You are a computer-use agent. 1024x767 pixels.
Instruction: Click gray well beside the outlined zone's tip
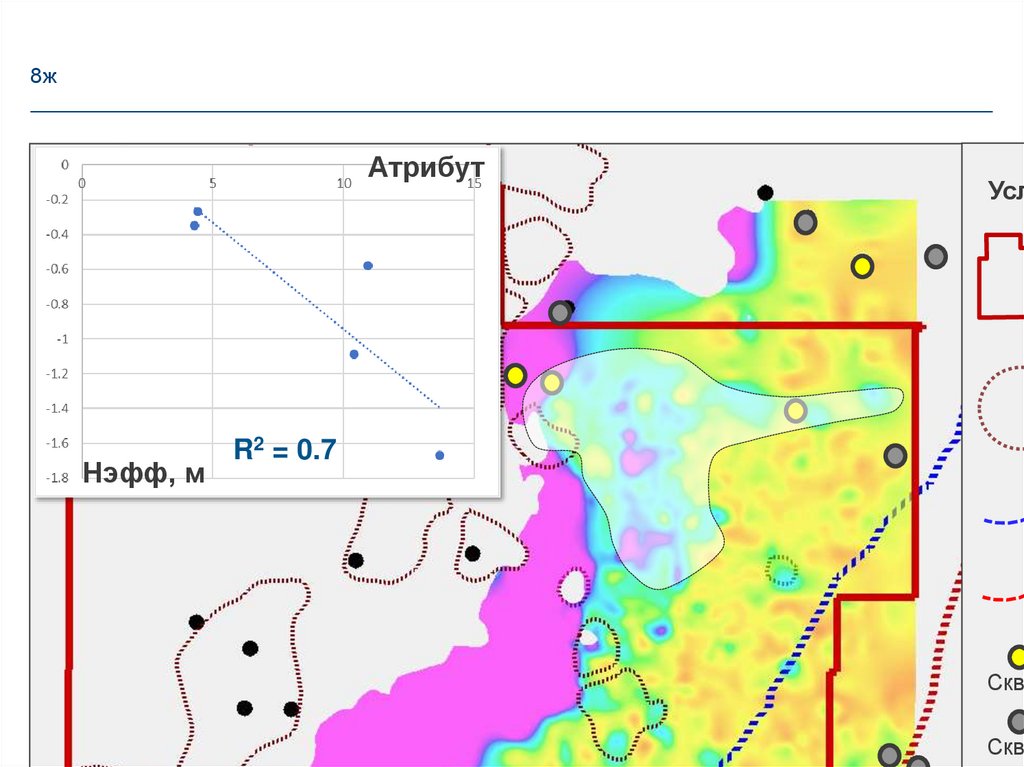[895, 455]
